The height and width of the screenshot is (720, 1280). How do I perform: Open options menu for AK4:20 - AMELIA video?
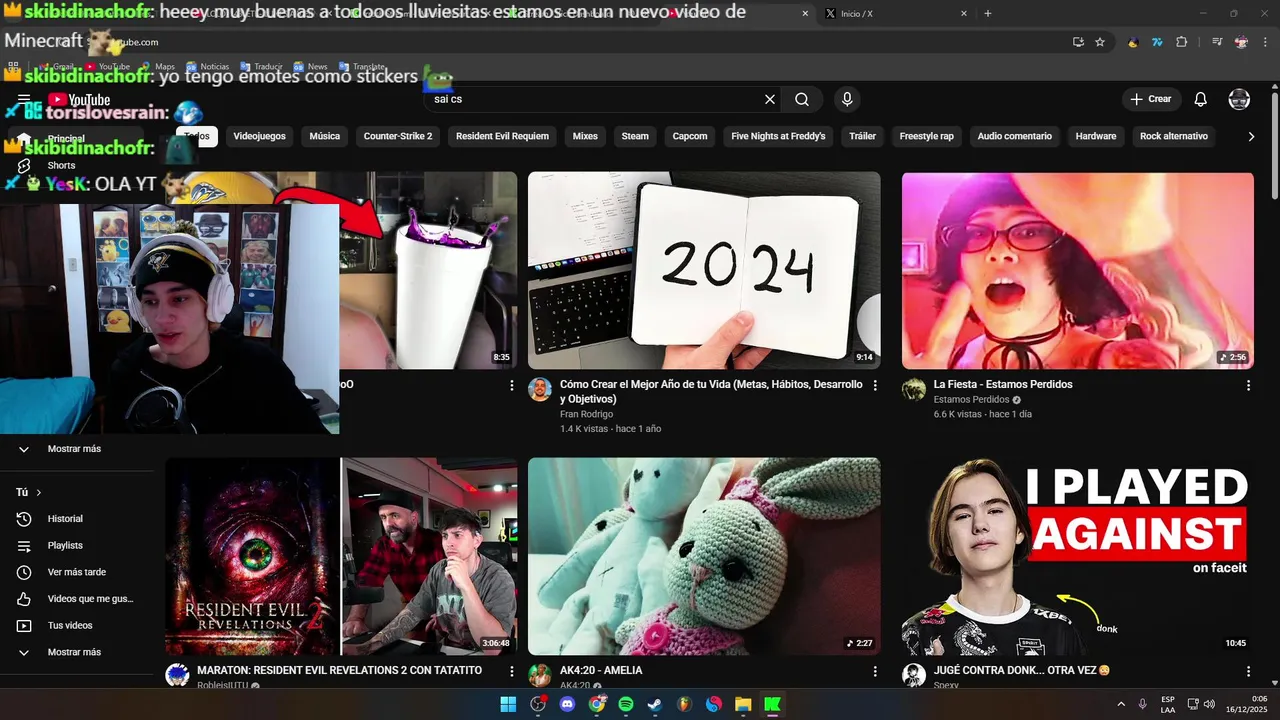coord(875,671)
